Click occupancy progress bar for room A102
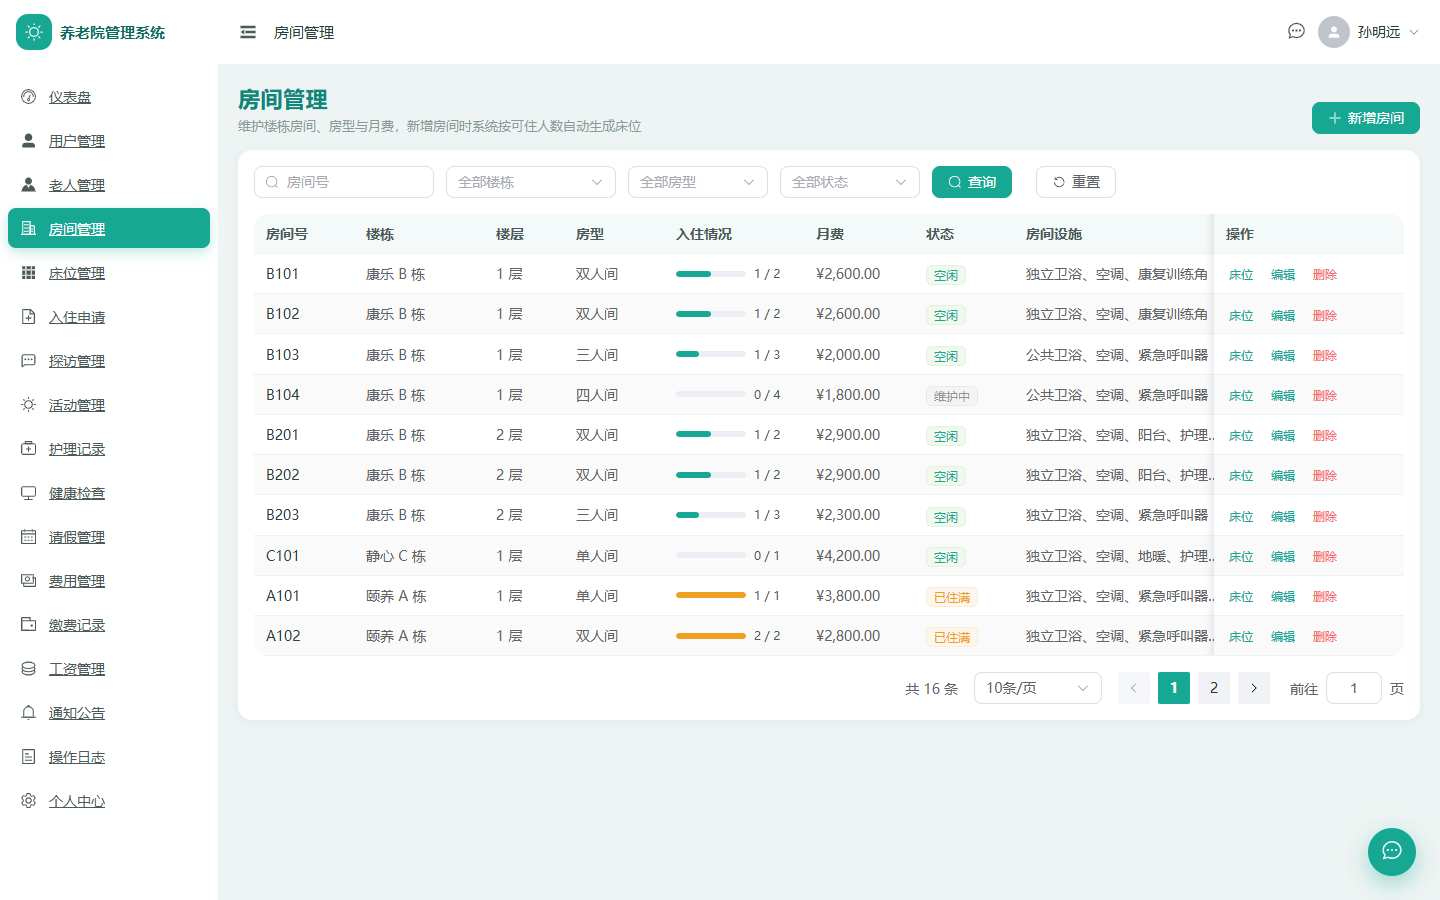The height and width of the screenshot is (900, 1440). [711, 636]
